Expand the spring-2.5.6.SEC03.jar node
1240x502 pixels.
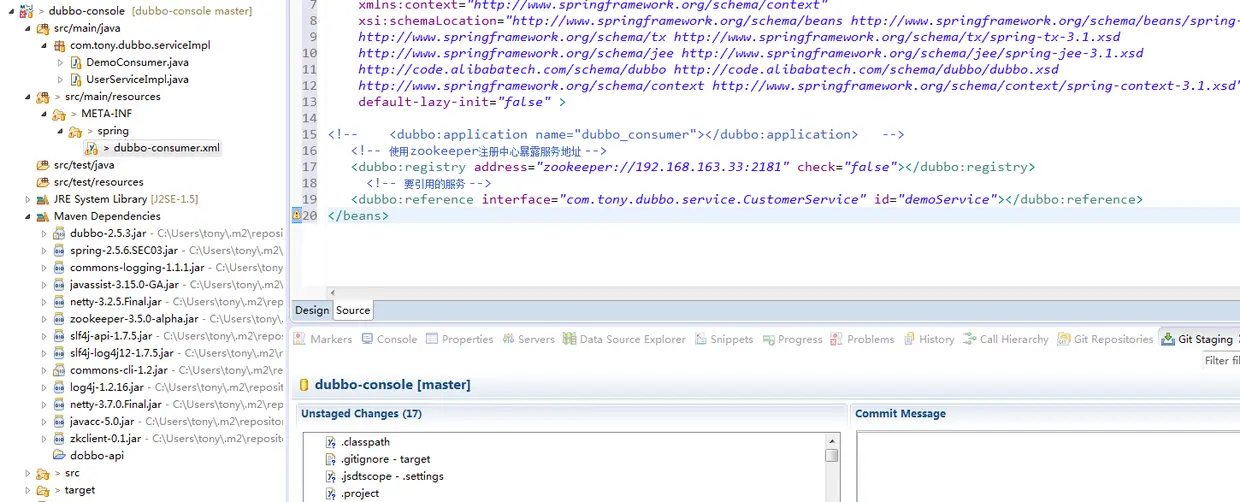(44, 250)
